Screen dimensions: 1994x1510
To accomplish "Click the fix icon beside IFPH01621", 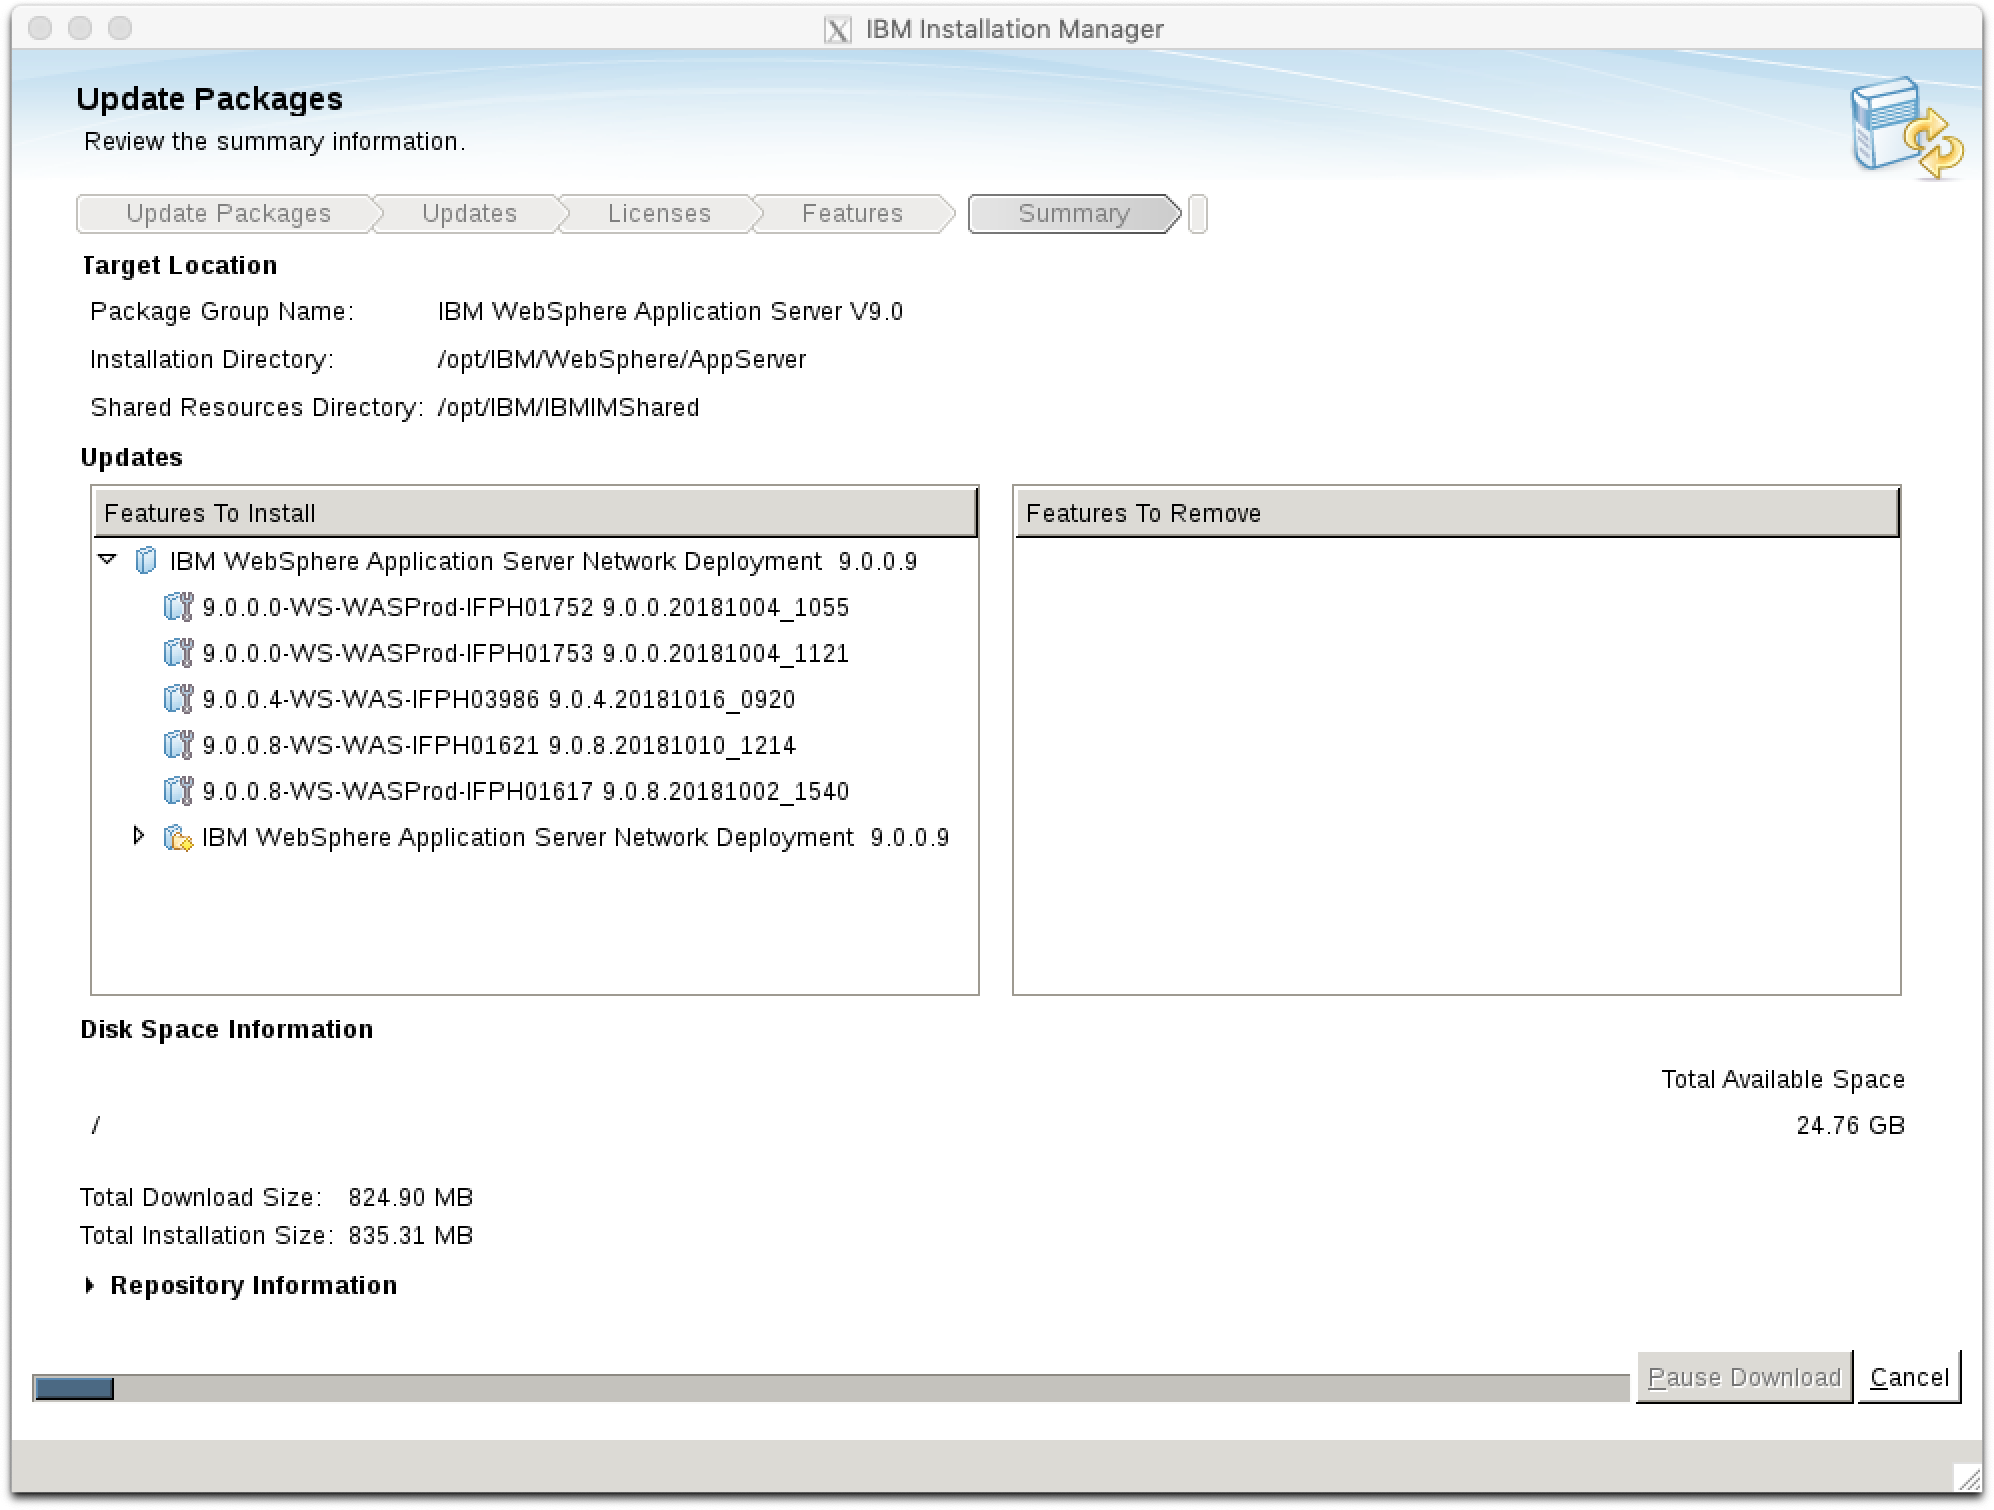I will 177,745.
